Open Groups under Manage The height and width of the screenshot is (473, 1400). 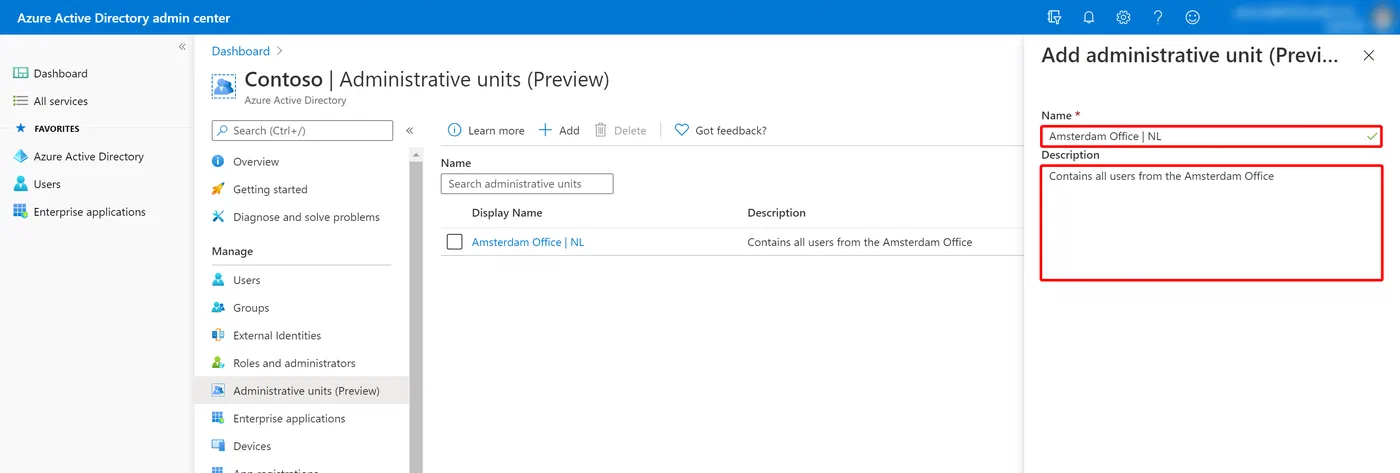click(251, 308)
